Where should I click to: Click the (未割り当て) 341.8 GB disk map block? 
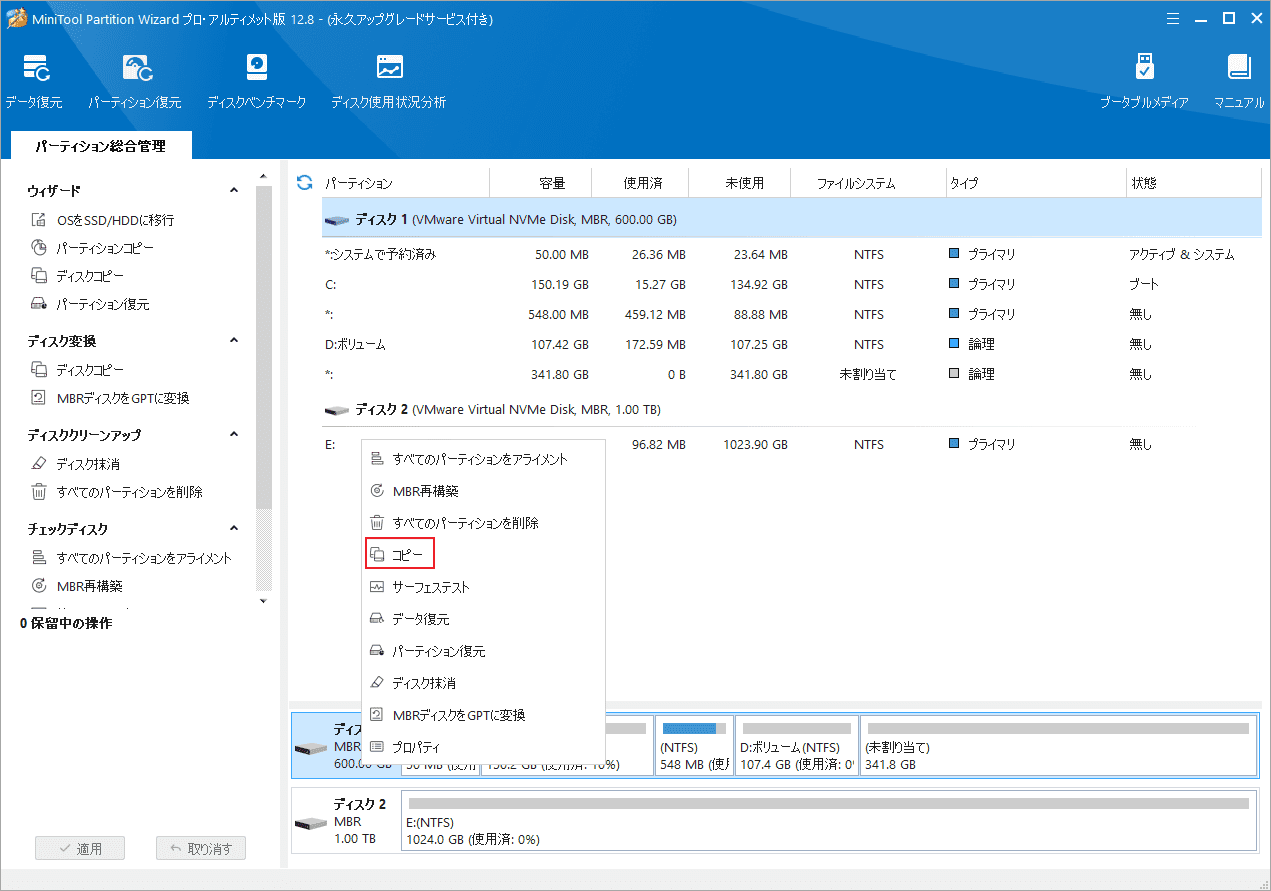(x=1058, y=746)
